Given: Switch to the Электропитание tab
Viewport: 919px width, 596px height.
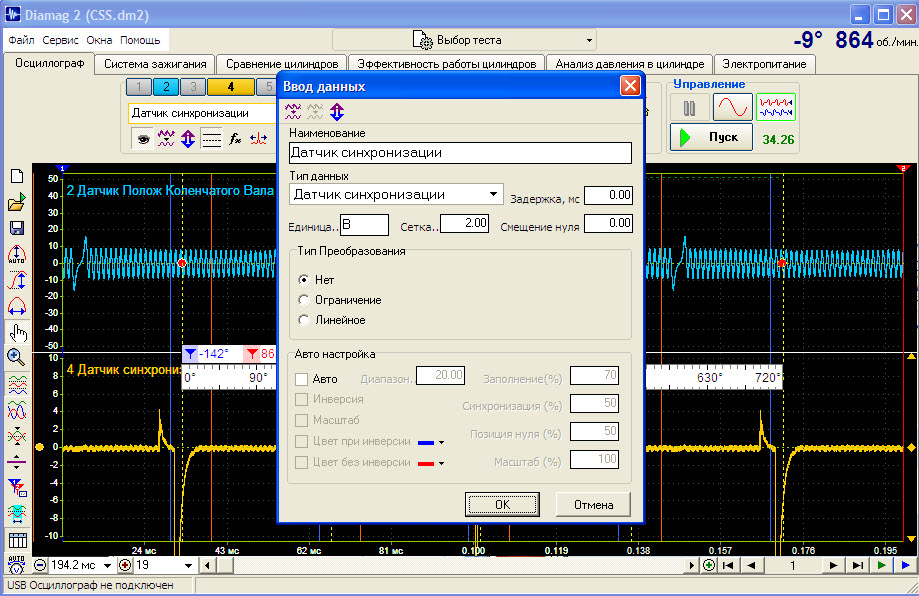Looking at the screenshot, I should 764,64.
